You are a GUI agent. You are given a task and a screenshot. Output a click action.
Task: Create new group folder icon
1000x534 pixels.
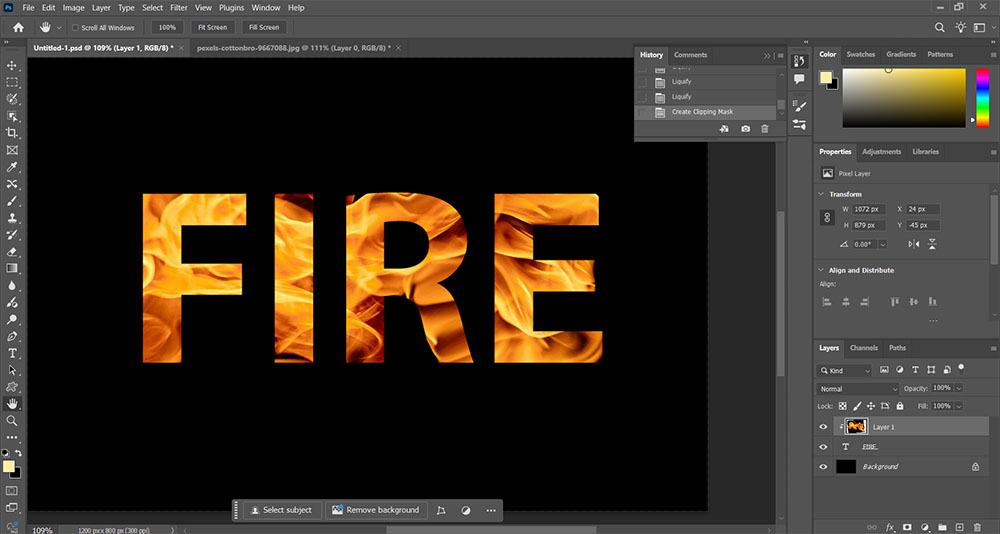941,528
